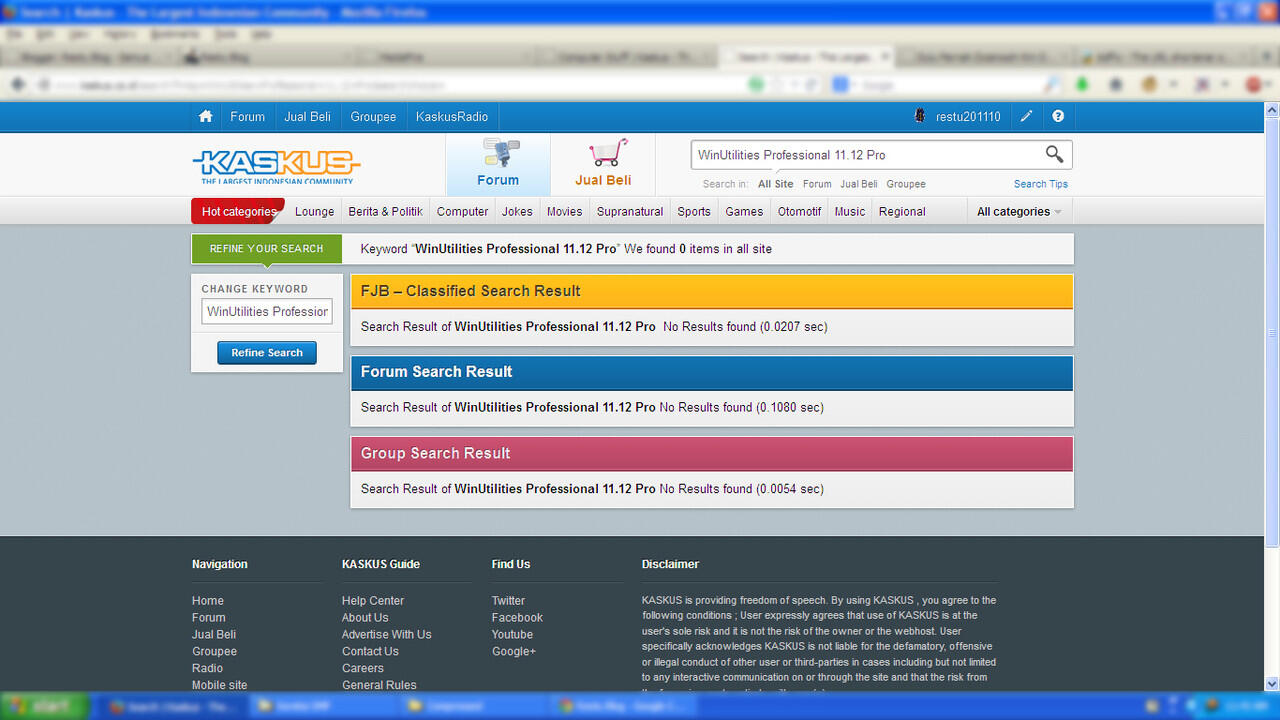Open the Regional category
The height and width of the screenshot is (720, 1280).
(902, 211)
